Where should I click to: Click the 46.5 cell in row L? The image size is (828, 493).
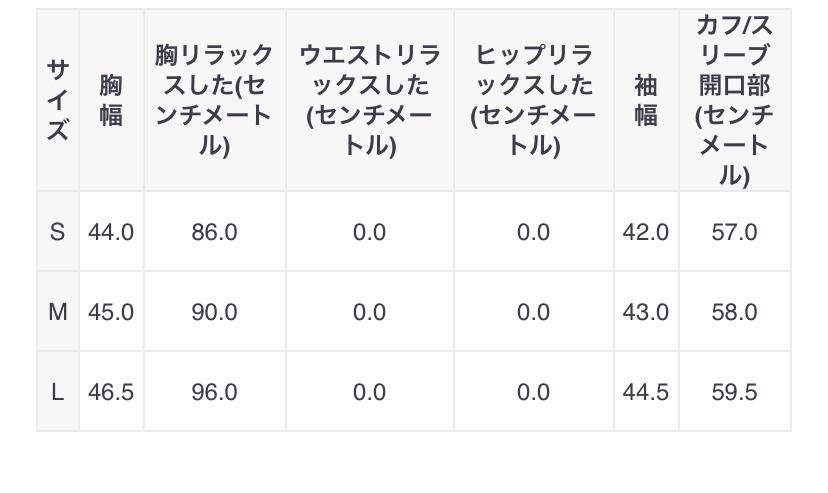111,392
